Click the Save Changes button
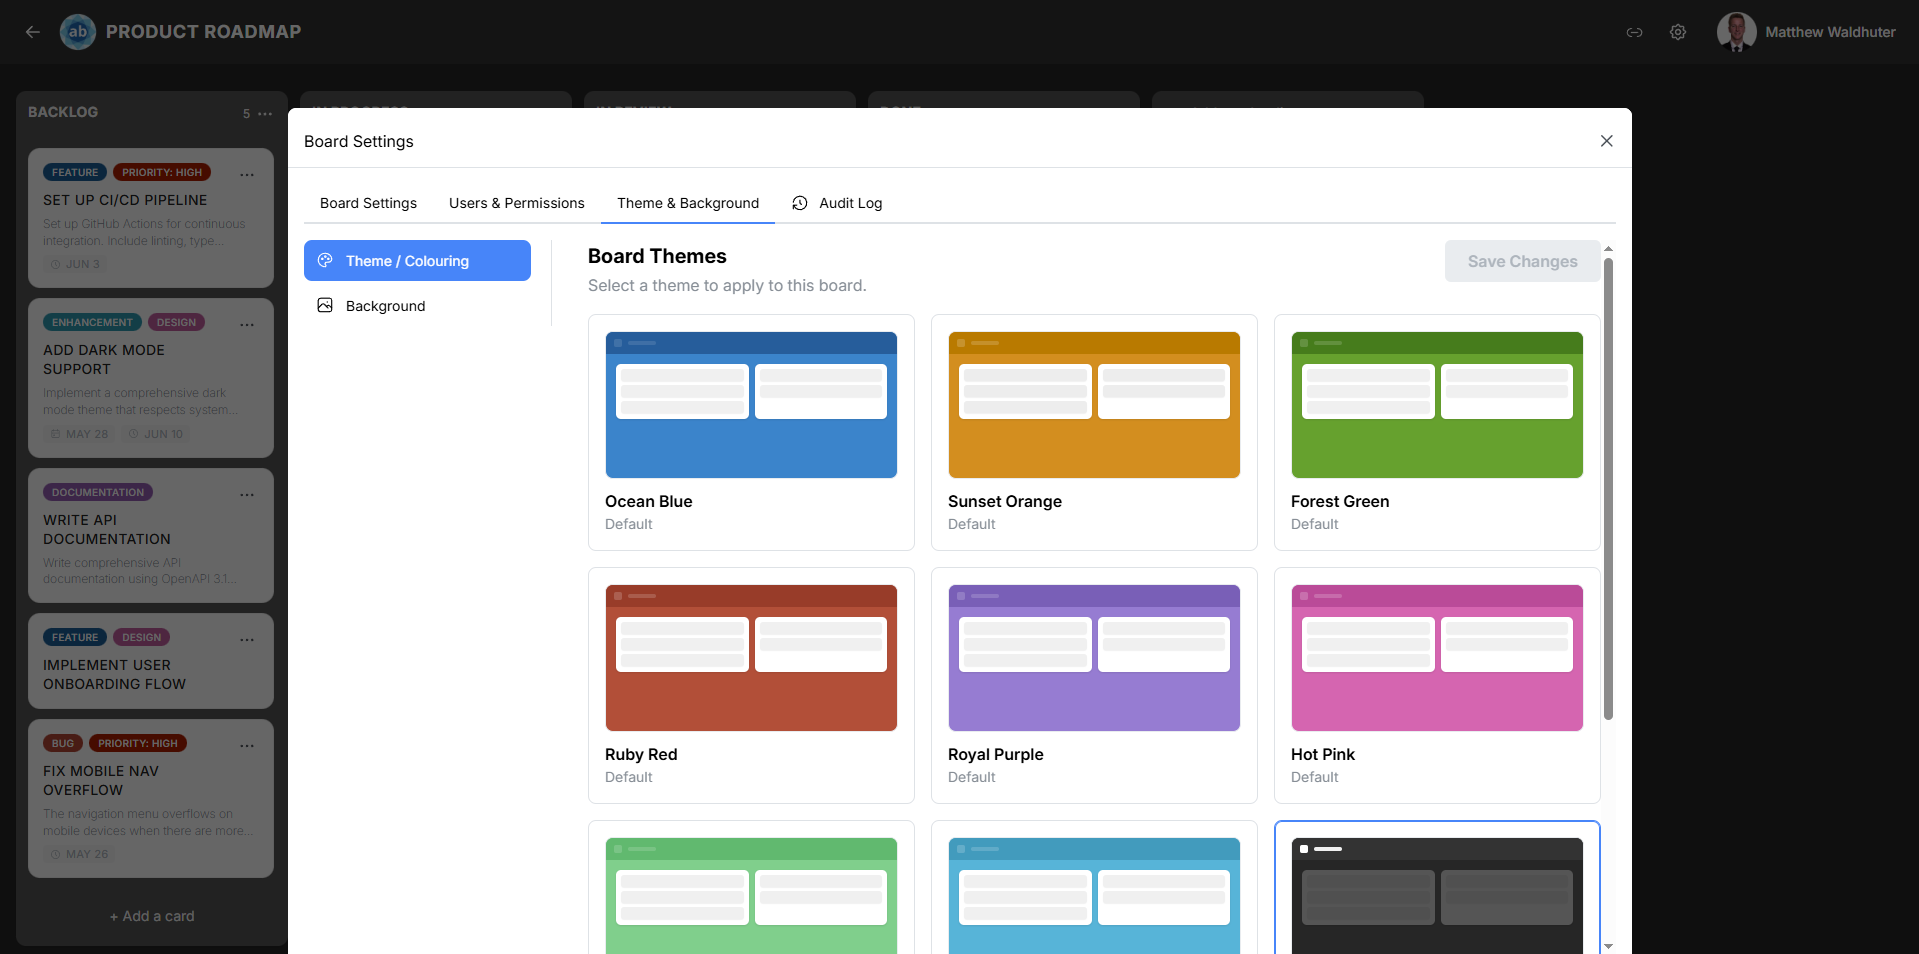The height and width of the screenshot is (954, 1919). [1522, 261]
